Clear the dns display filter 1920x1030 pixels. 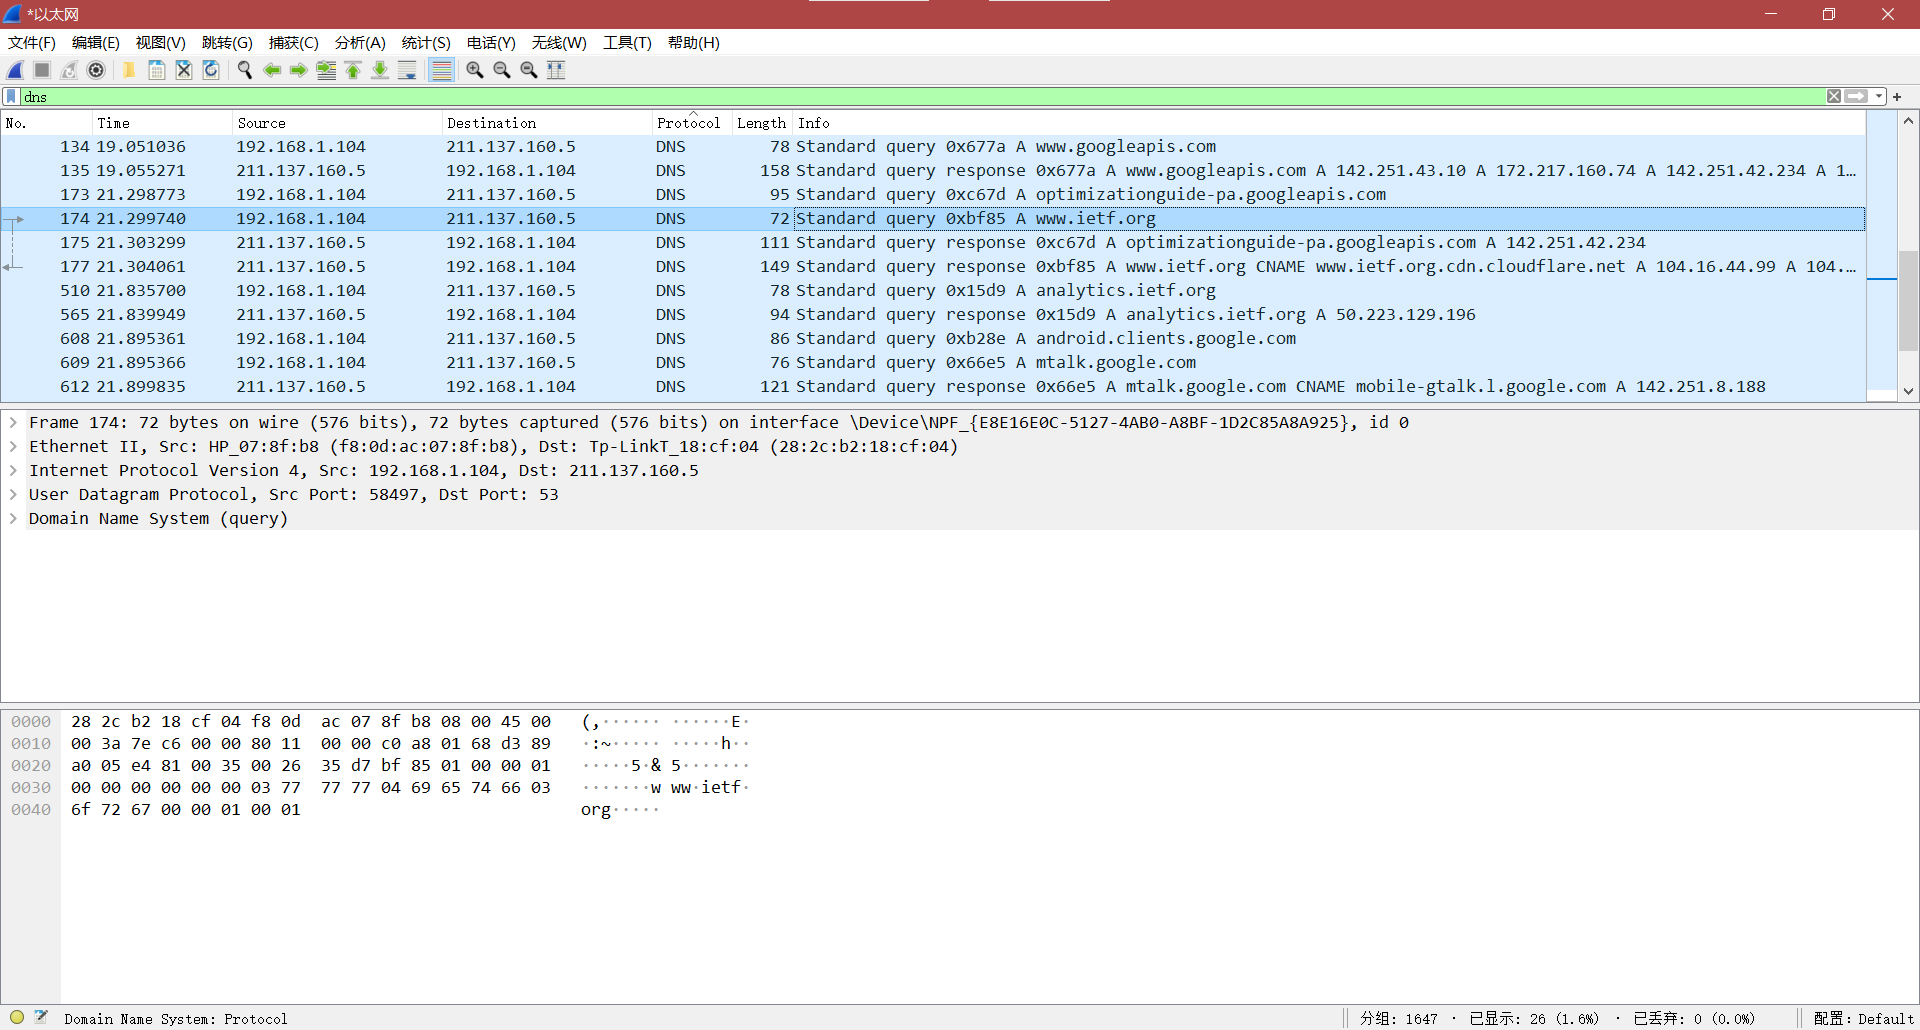(x=1834, y=97)
